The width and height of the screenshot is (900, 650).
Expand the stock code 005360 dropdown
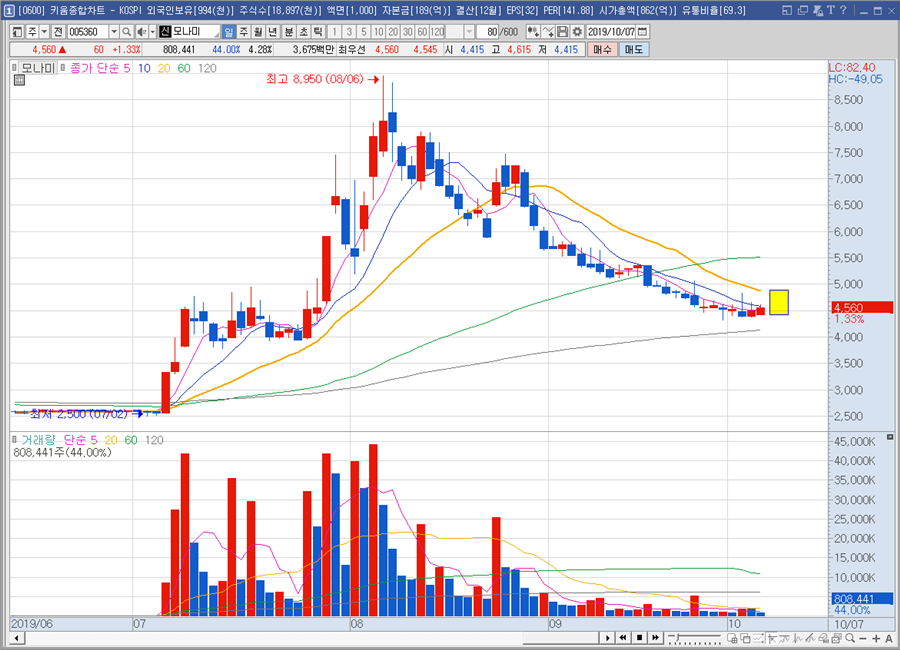114,32
